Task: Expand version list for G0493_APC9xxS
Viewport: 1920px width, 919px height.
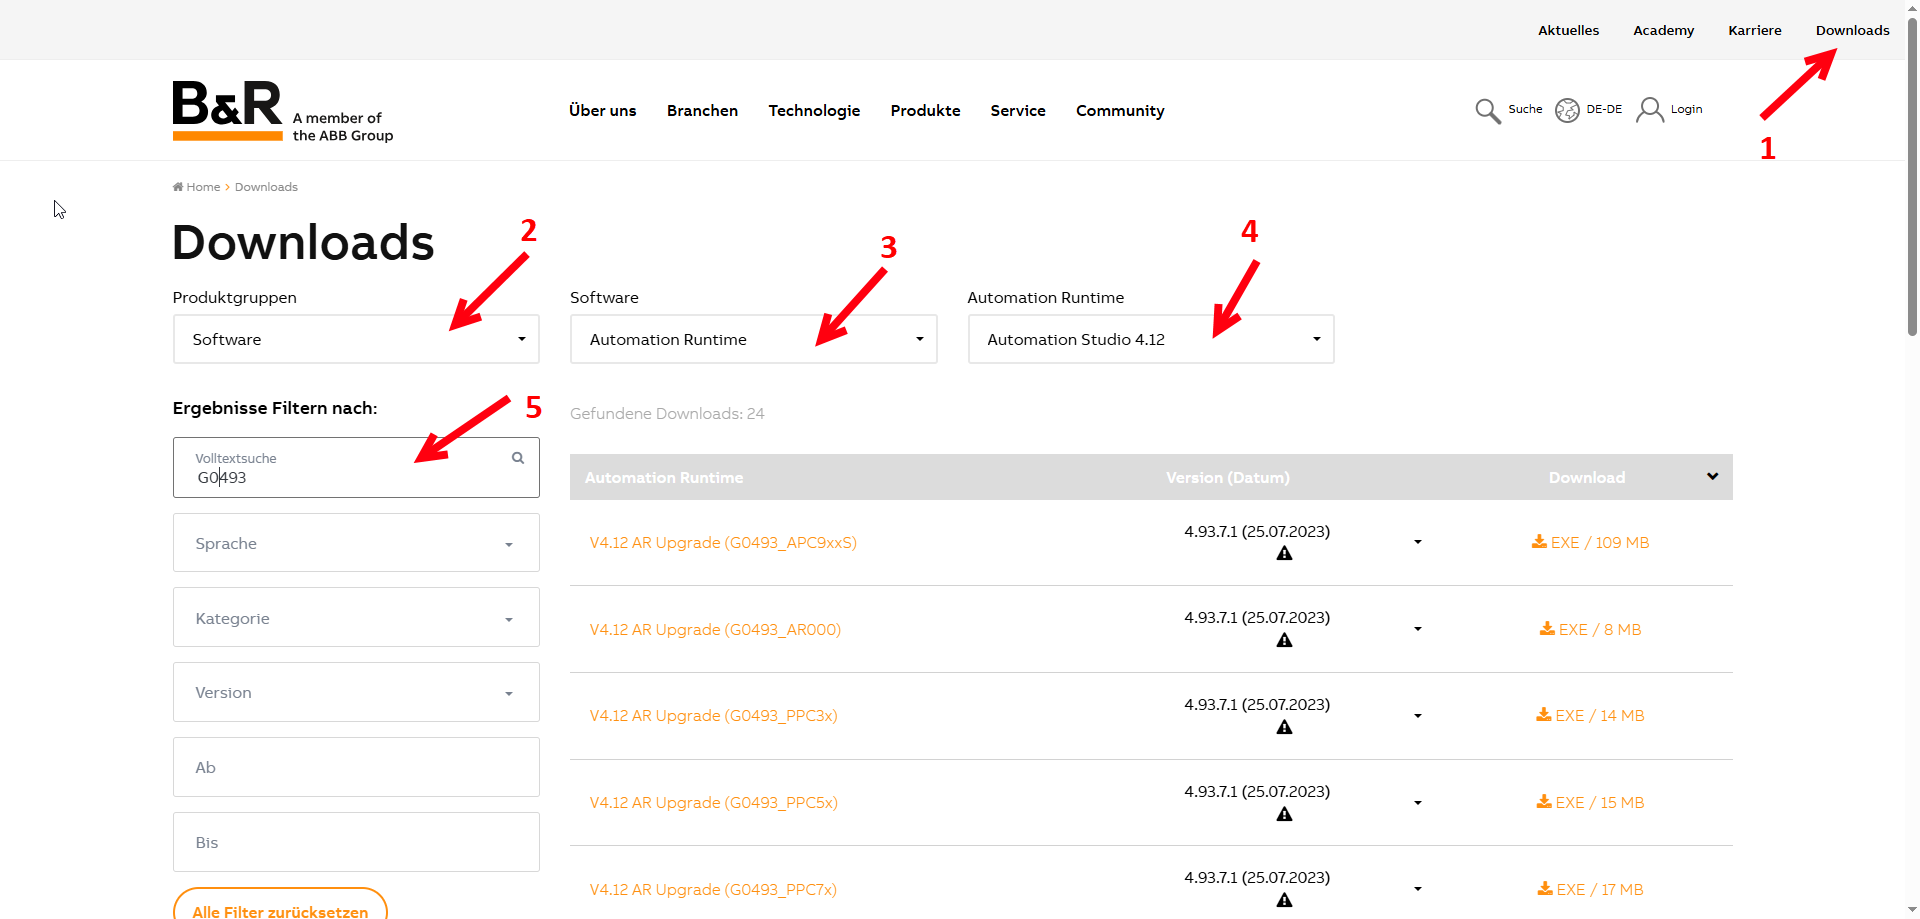Action: [1417, 542]
